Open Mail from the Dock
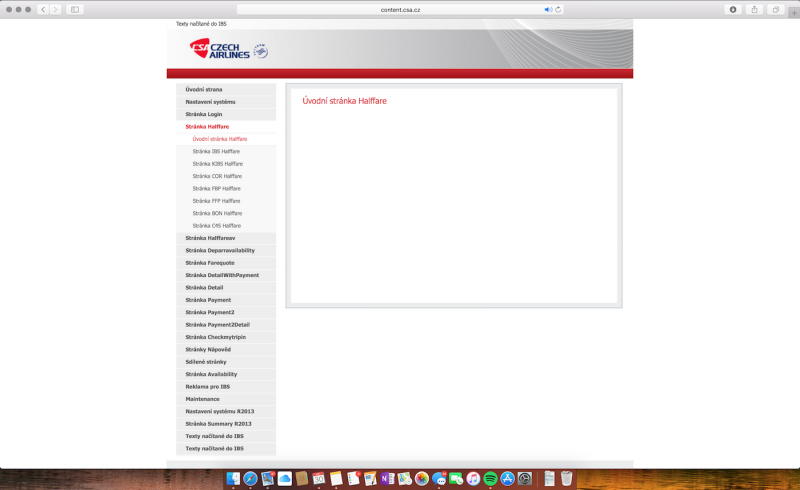This screenshot has height=490, width=800. tap(268, 478)
